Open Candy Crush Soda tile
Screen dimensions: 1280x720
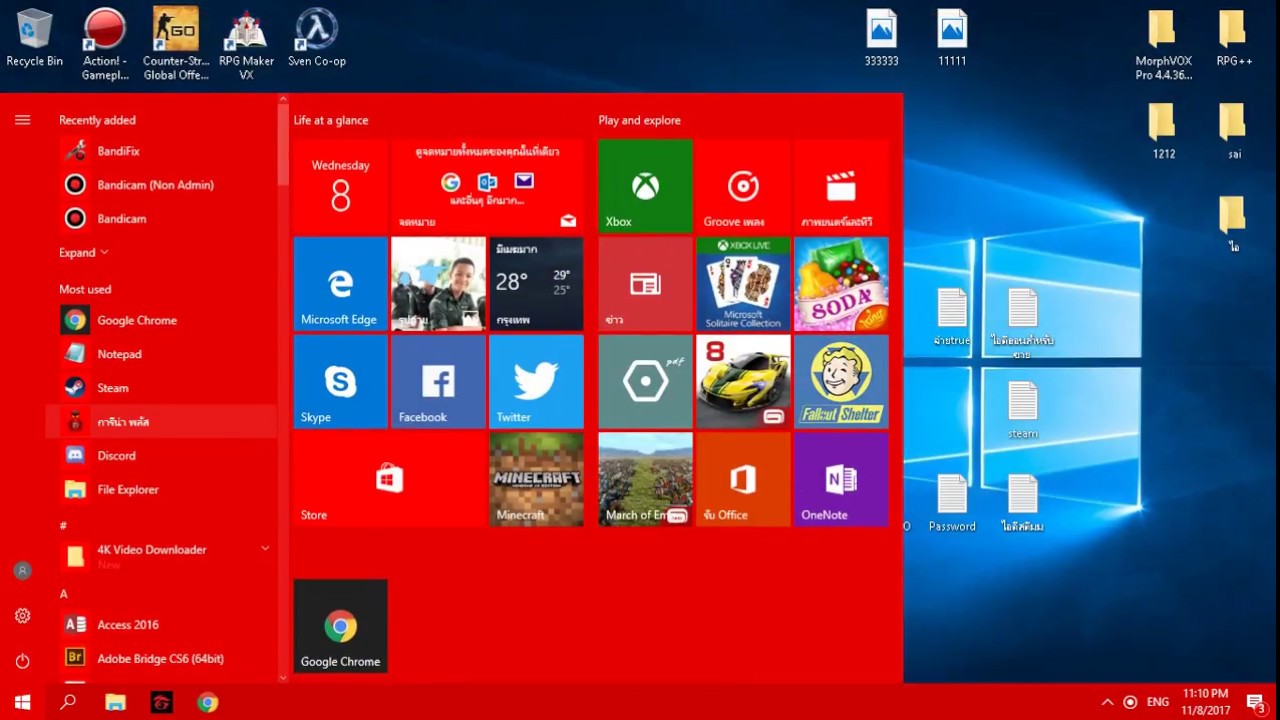841,284
